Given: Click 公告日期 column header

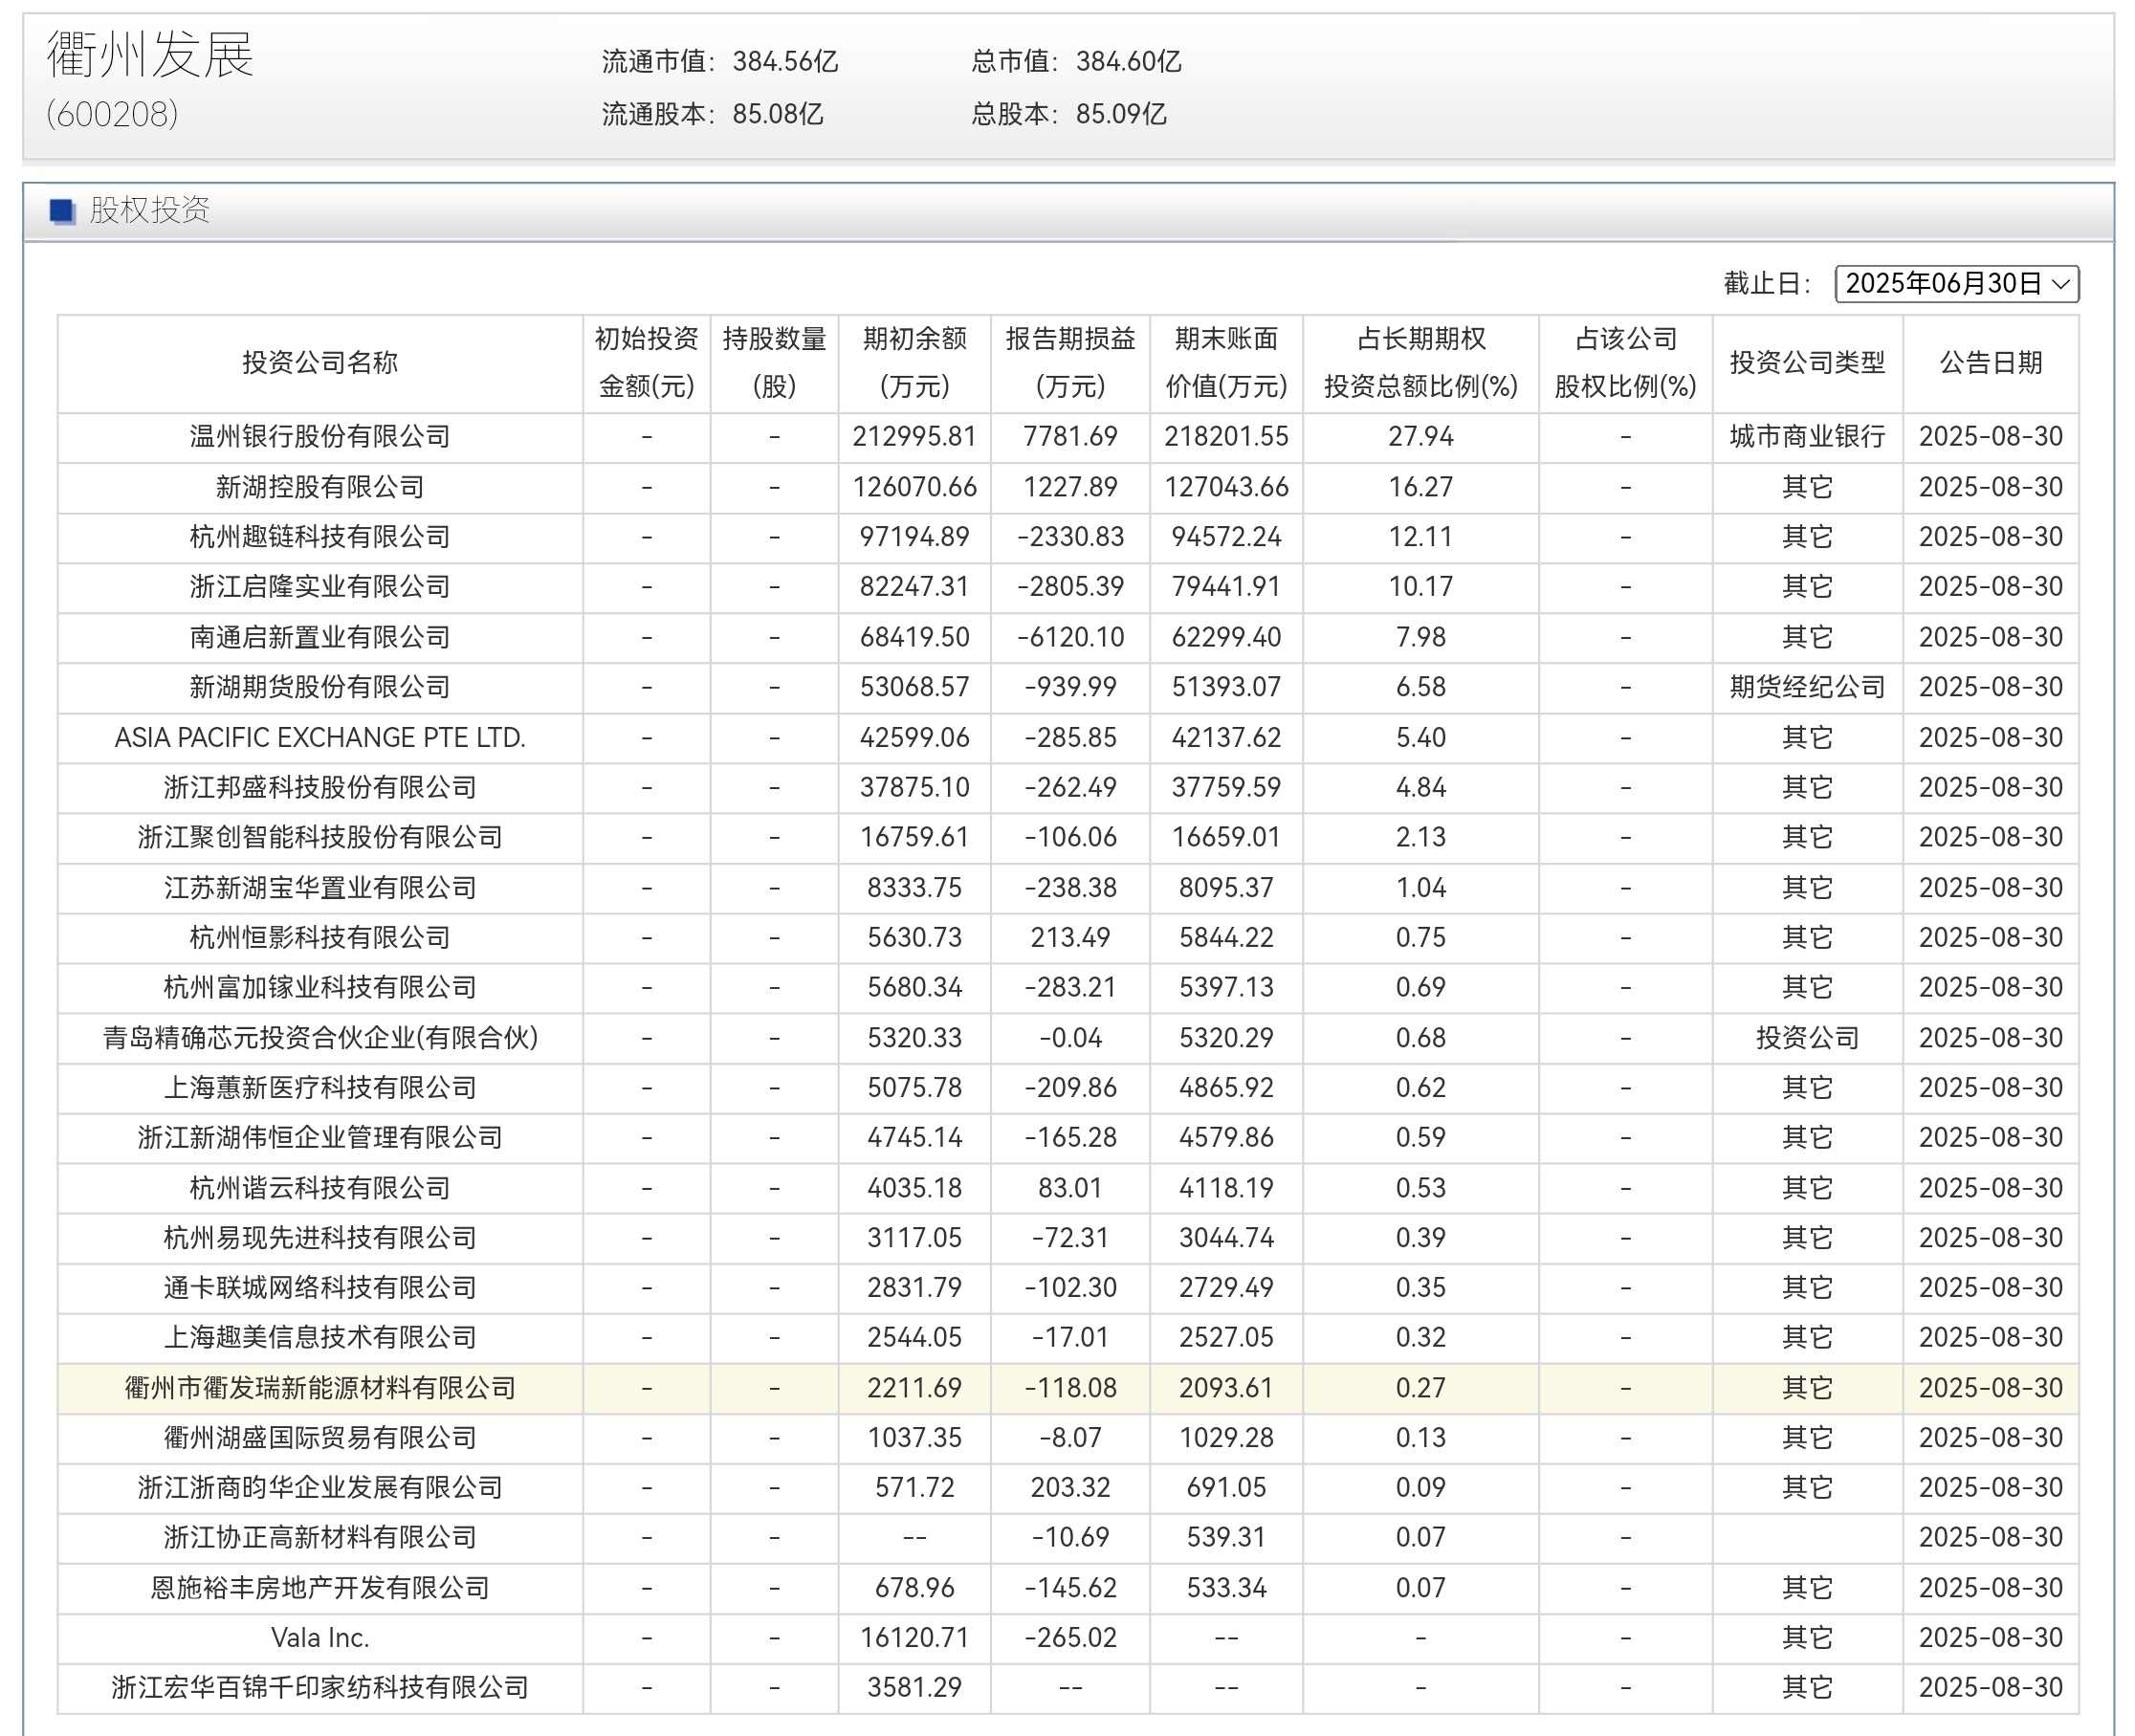Looking at the screenshot, I should point(1990,363).
